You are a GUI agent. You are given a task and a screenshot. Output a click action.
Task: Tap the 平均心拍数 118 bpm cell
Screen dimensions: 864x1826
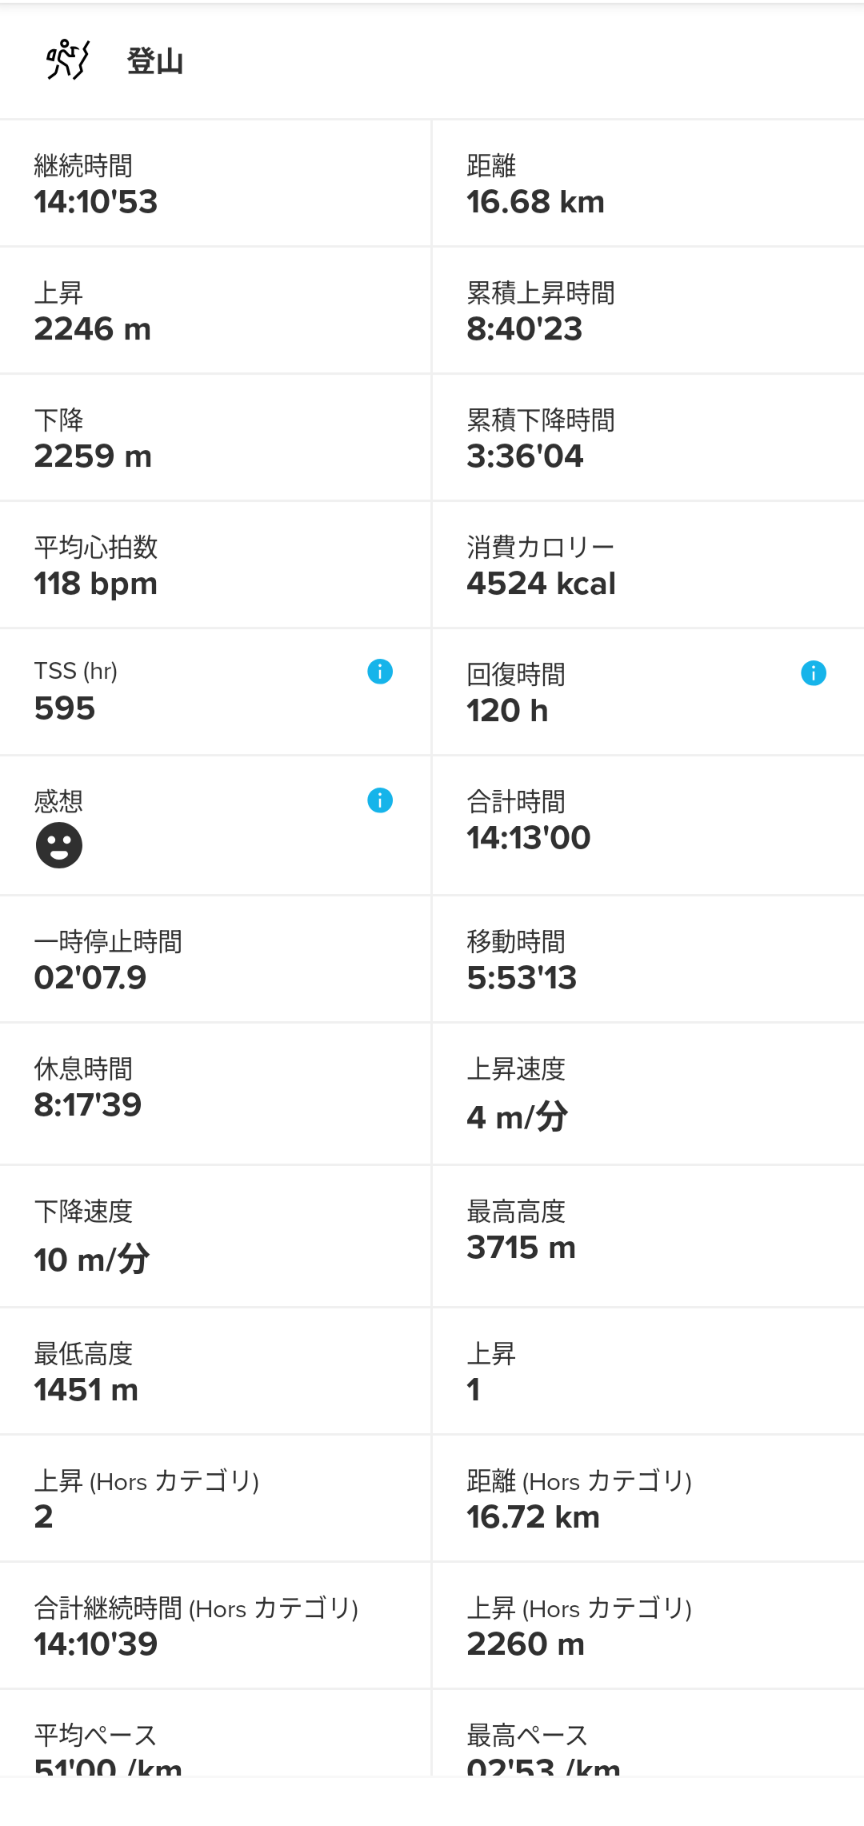pos(215,565)
